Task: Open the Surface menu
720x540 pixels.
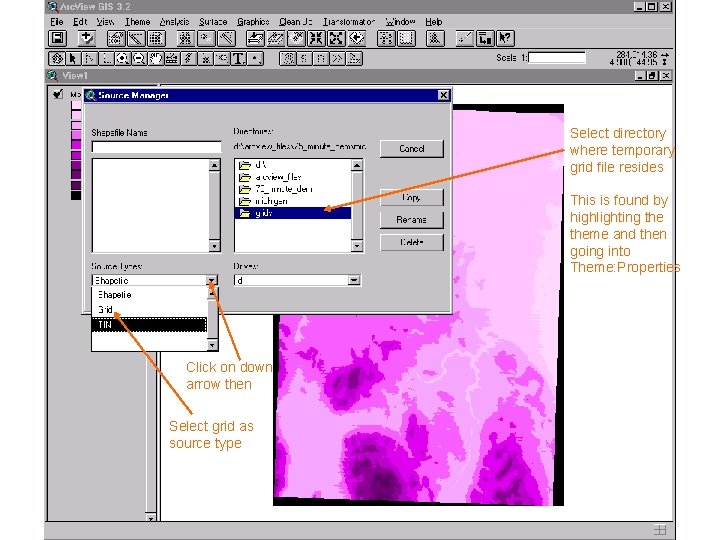Action: click(x=213, y=22)
